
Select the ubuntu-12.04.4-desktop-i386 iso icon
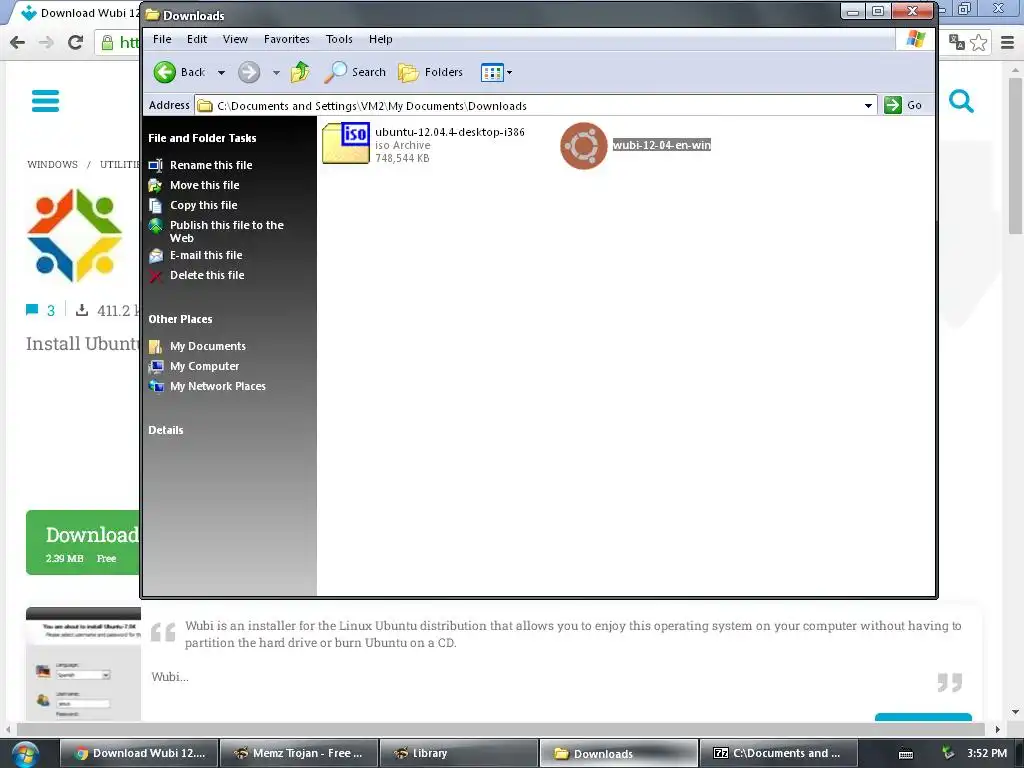[346, 143]
